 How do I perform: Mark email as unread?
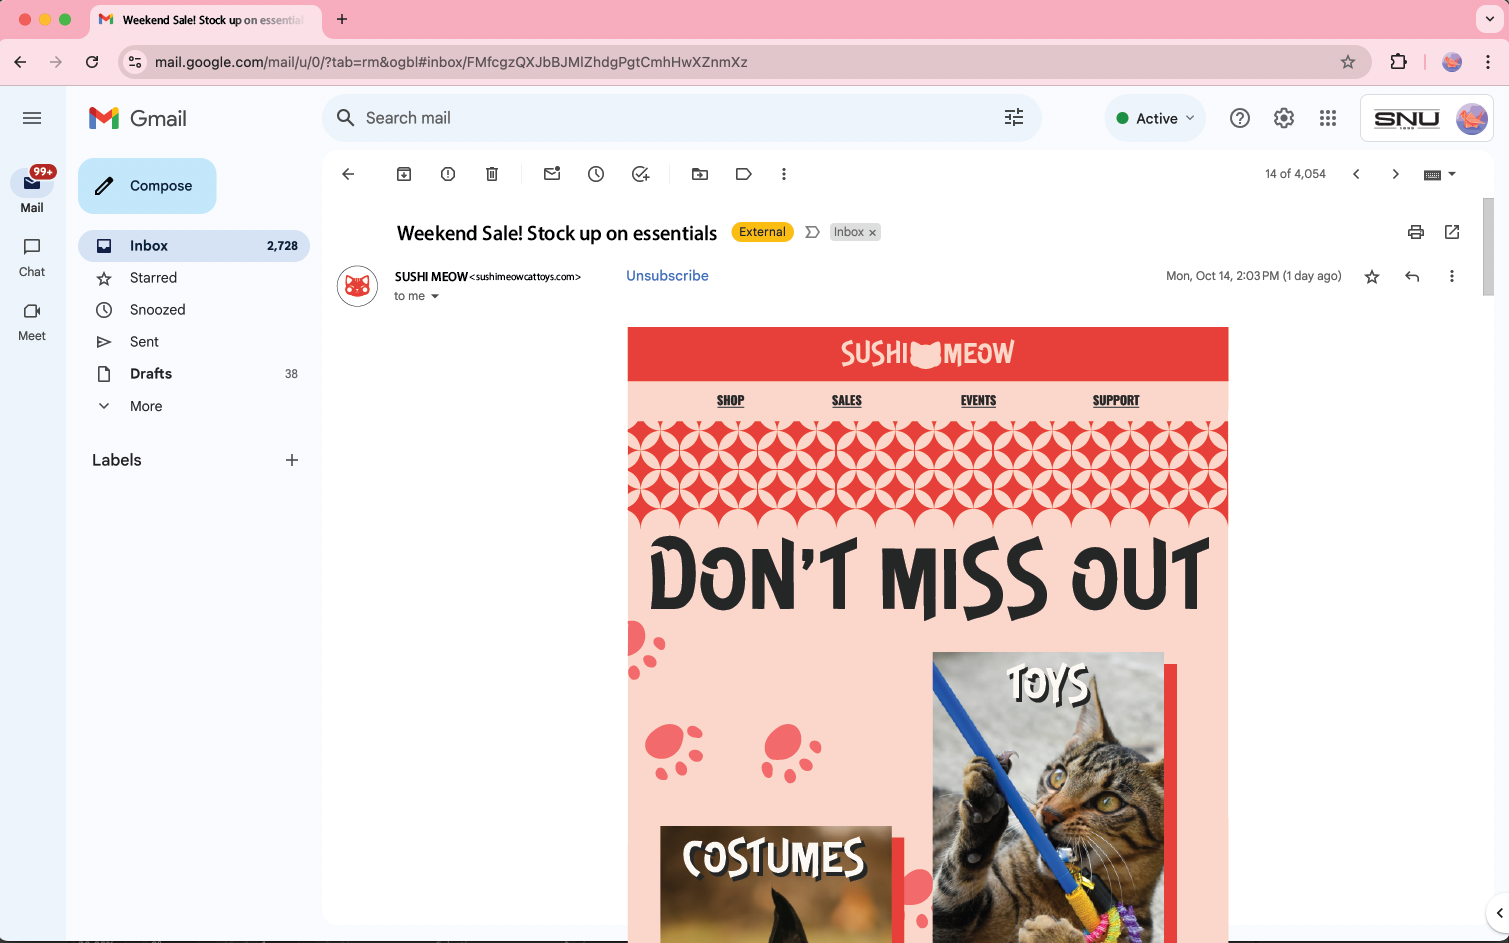coord(552,174)
